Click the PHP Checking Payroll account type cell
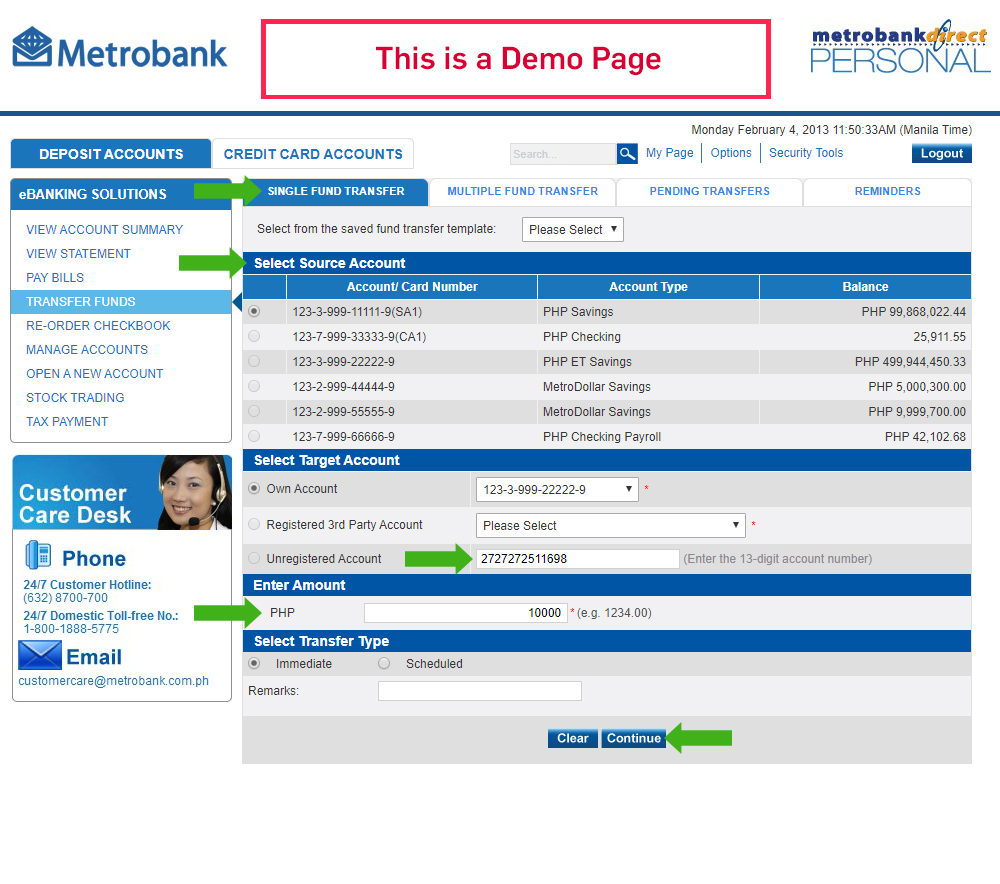Viewport: 1000px width, 884px height. (648, 437)
